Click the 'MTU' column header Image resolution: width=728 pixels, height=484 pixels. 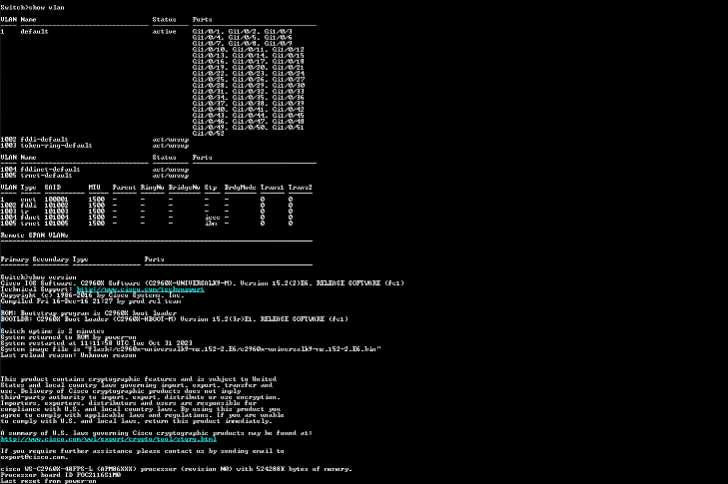(95, 187)
